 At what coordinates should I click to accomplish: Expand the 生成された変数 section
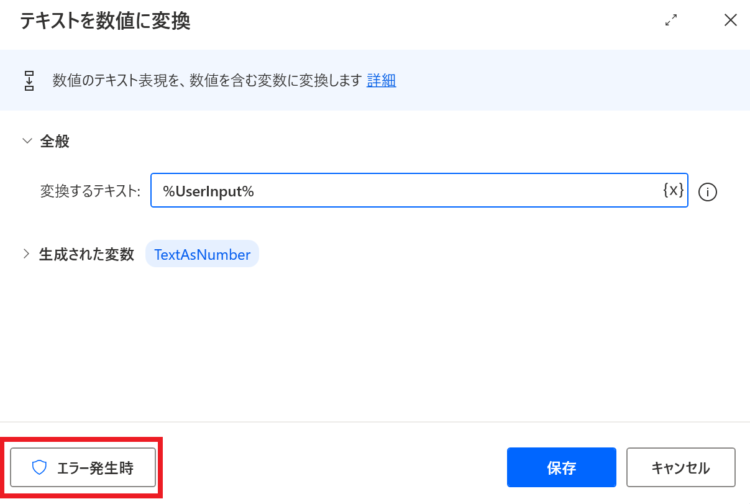pyautogui.click(x=26, y=254)
